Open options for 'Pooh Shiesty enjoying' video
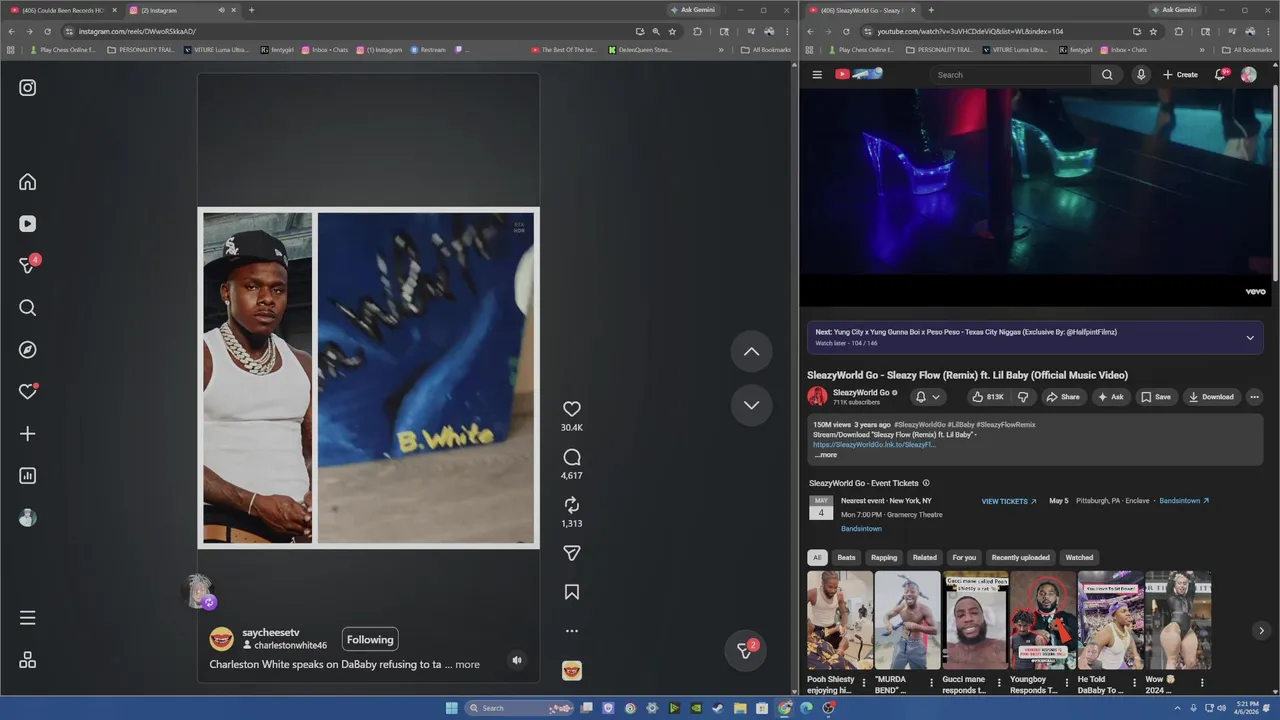The width and height of the screenshot is (1280, 720). pos(864,683)
